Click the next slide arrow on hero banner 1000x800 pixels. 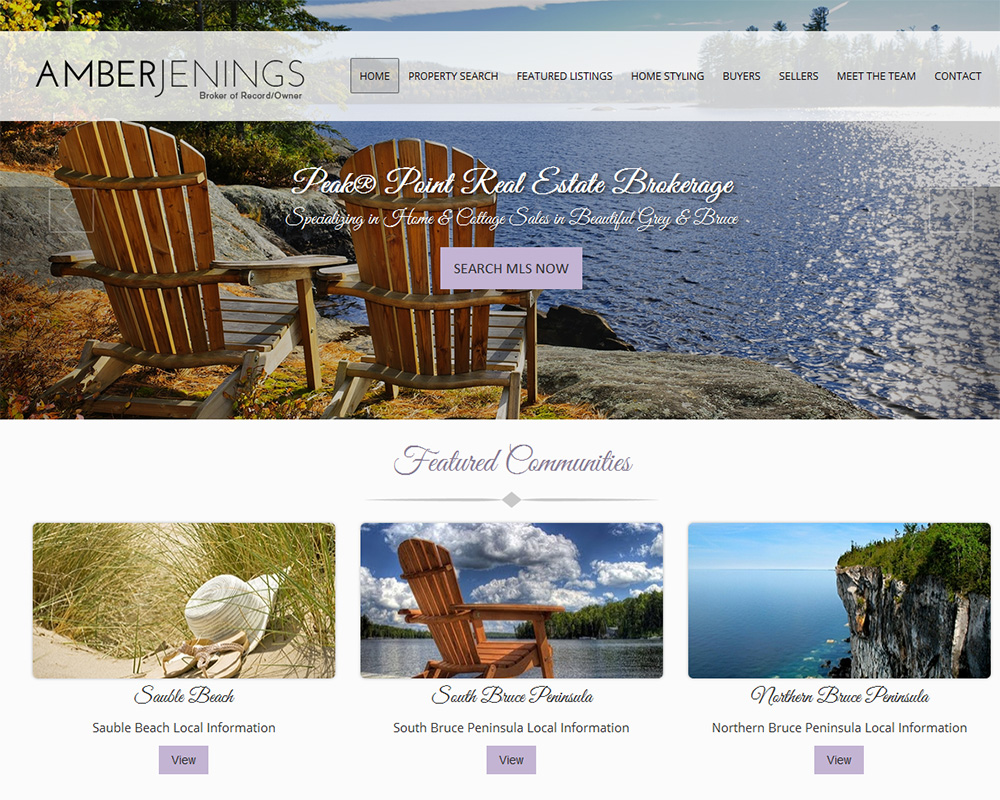[x=951, y=210]
